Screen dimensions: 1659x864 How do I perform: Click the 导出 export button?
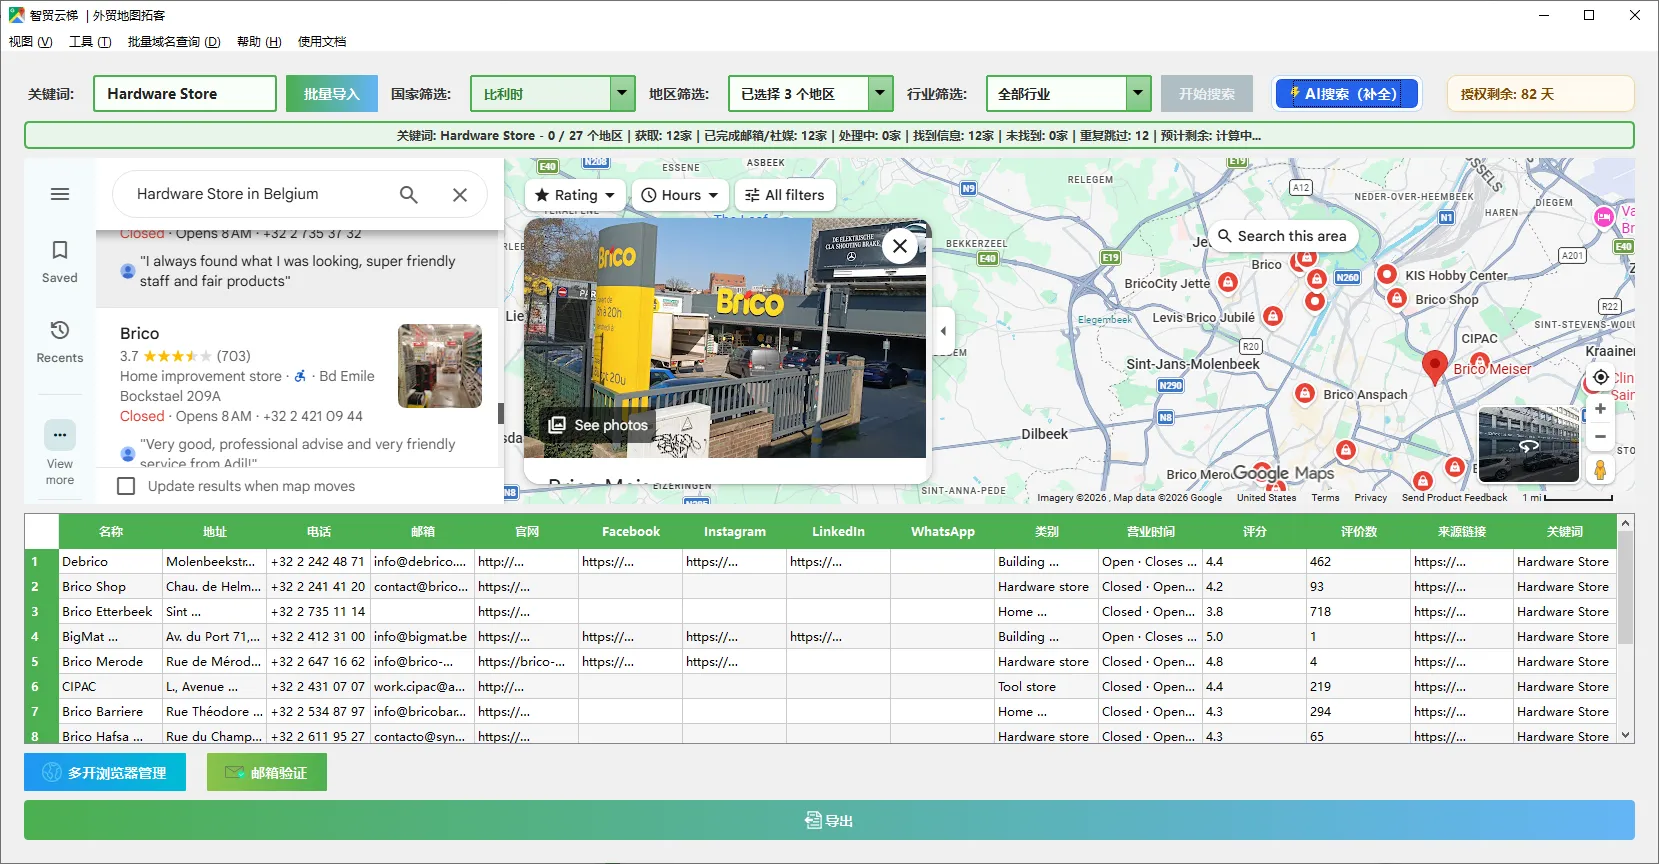pos(829,820)
